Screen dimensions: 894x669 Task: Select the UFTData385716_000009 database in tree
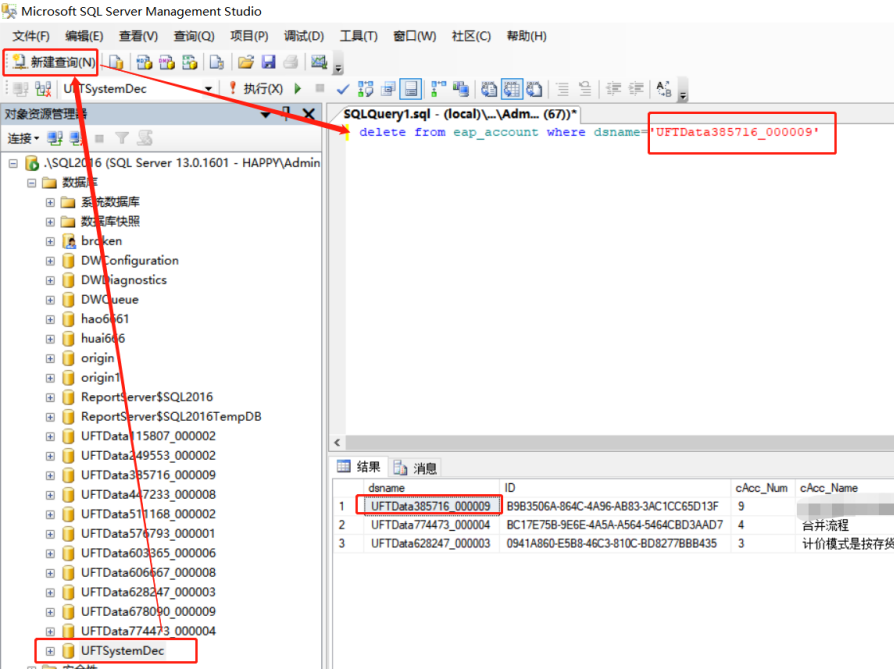[148, 475]
